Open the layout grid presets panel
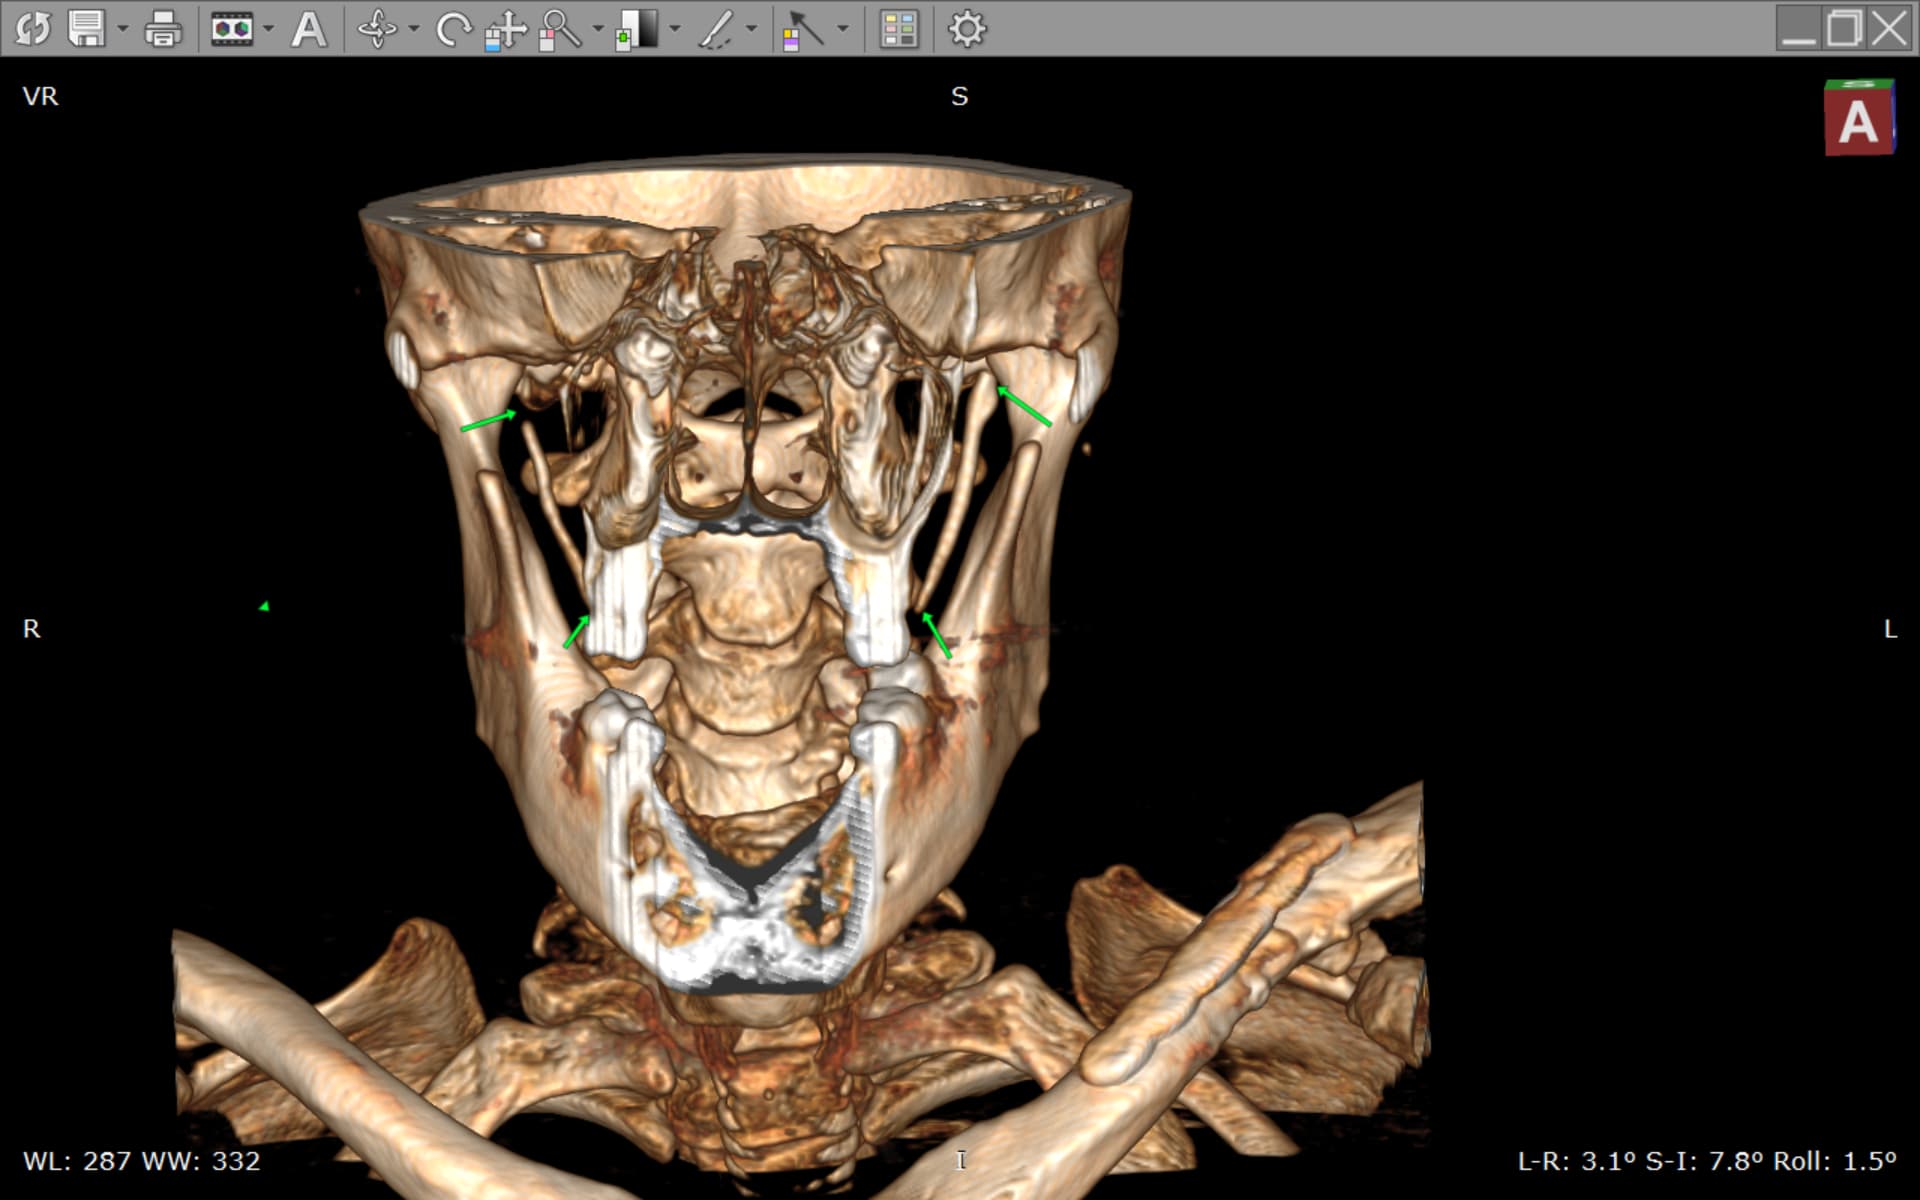The image size is (1920, 1200). [898, 29]
